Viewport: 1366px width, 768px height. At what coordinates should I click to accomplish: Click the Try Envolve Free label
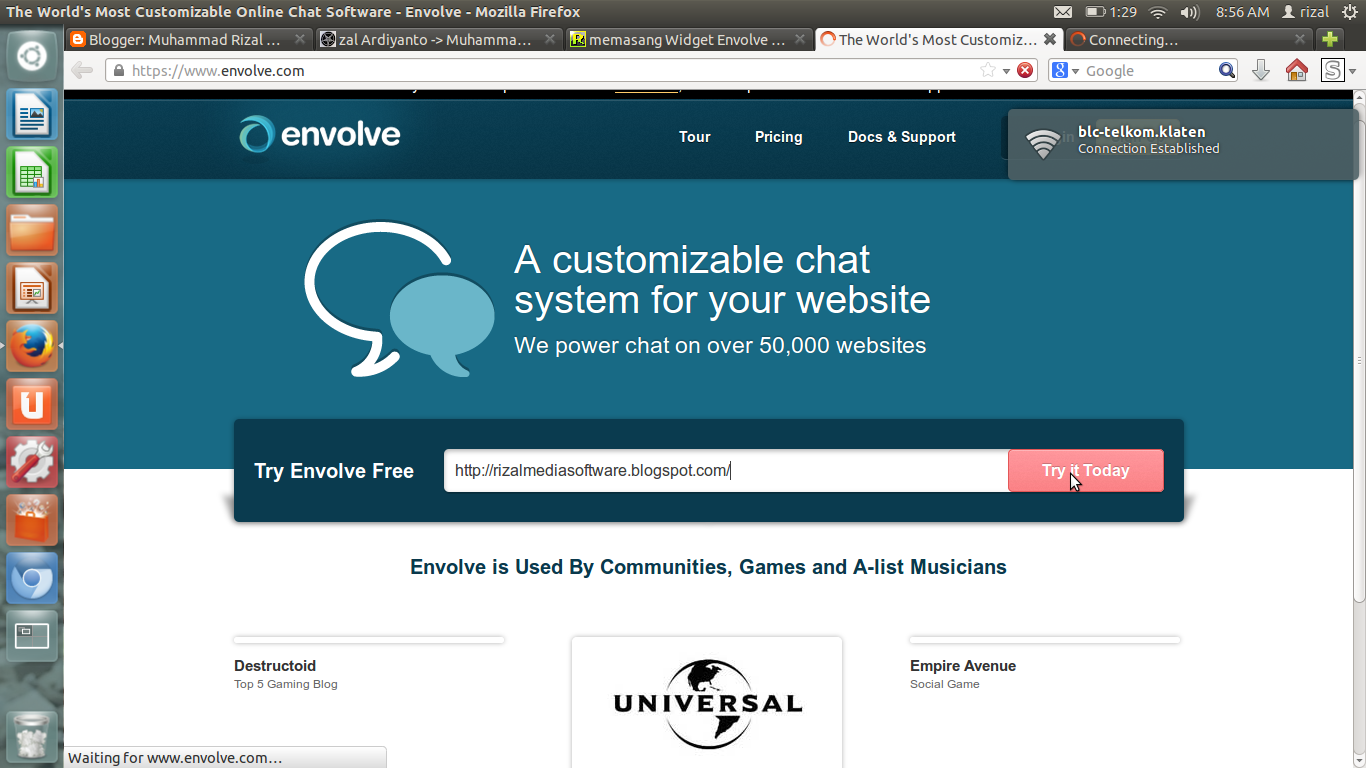pyautogui.click(x=334, y=471)
